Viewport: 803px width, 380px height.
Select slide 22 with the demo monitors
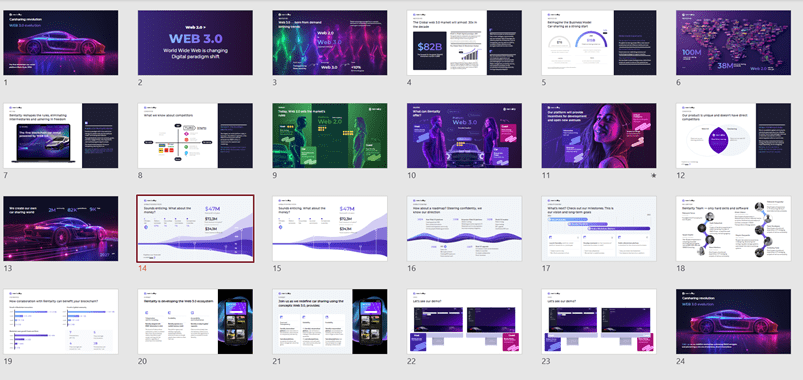tap(464, 322)
